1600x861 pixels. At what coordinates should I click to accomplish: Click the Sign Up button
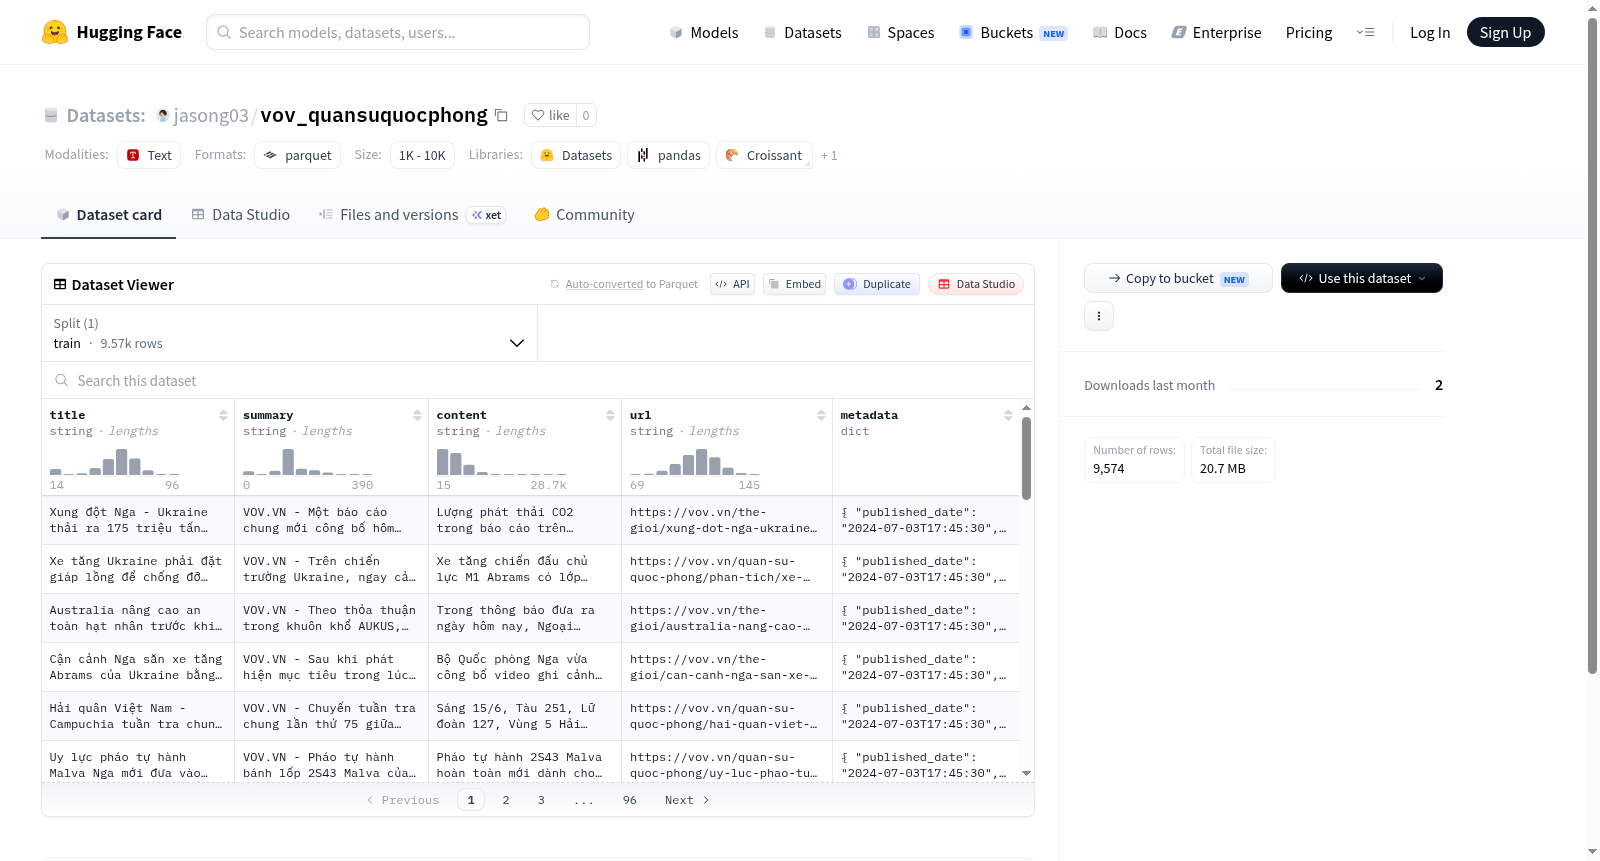coord(1505,32)
